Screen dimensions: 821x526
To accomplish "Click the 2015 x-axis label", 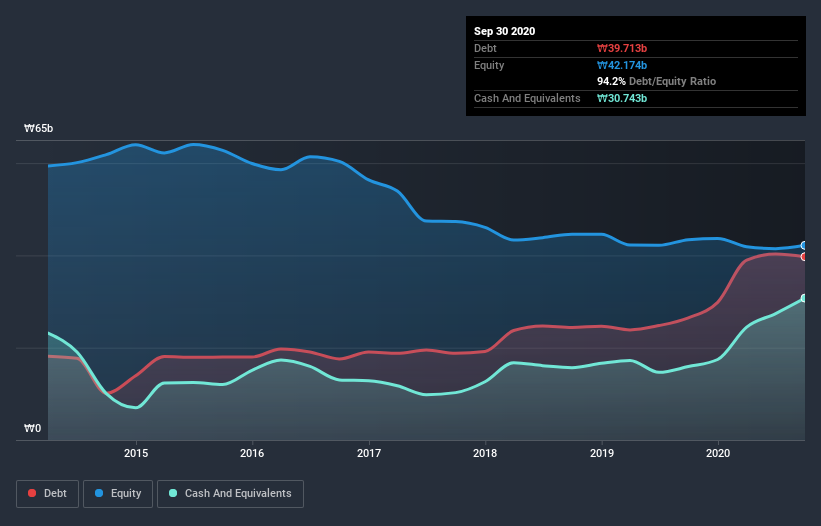I will click(x=136, y=453).
